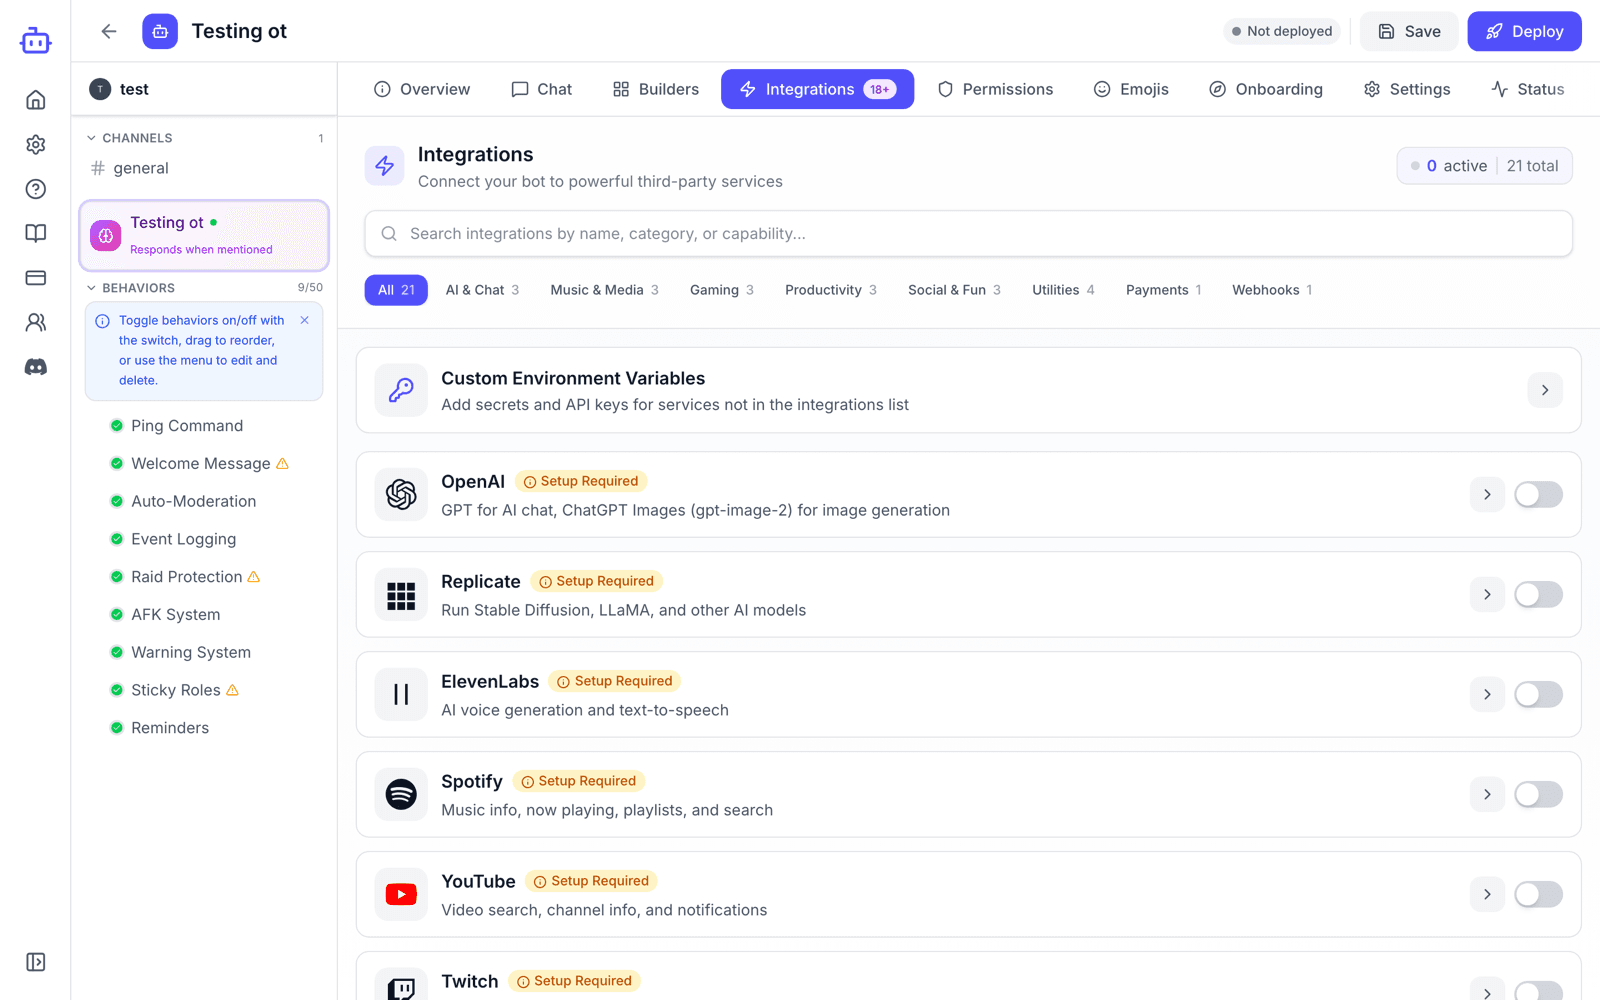
Task: Enable the ElevenLabs integration switch
Action: pos(1538,694)
